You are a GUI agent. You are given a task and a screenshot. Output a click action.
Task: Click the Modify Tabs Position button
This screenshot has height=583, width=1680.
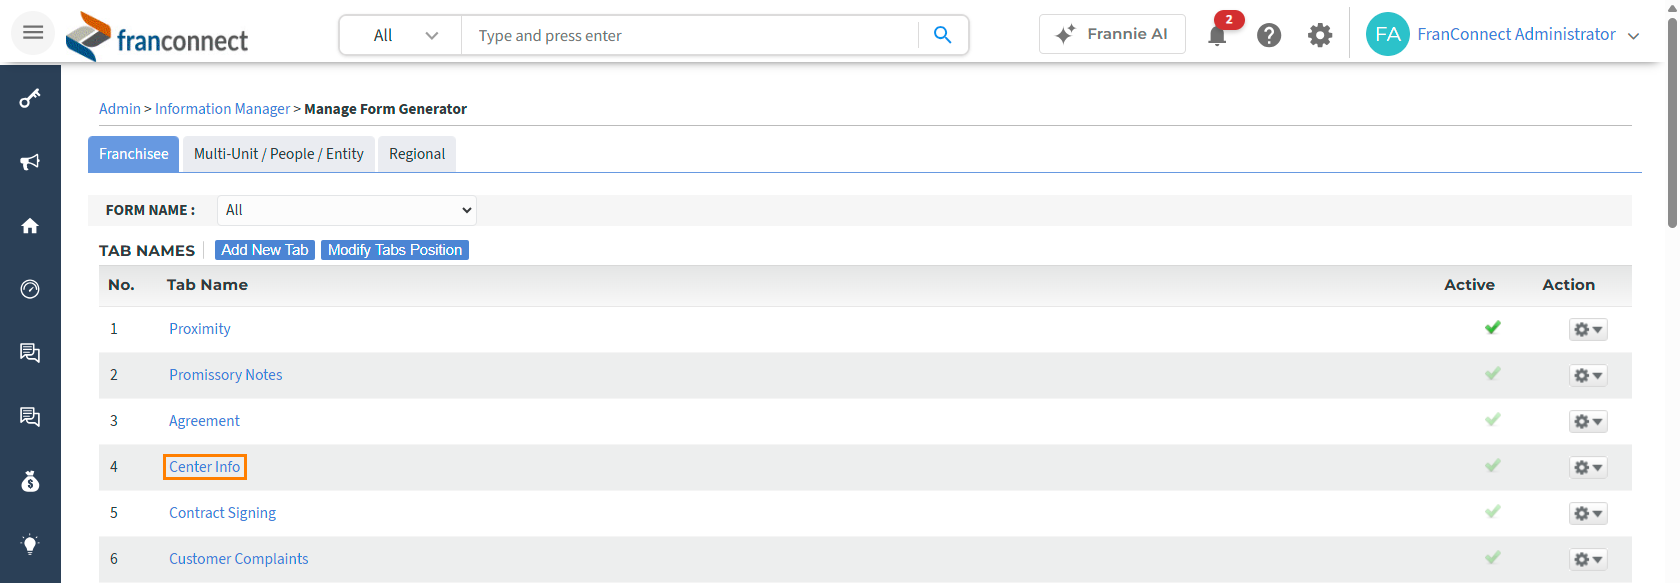click(395, 250)
